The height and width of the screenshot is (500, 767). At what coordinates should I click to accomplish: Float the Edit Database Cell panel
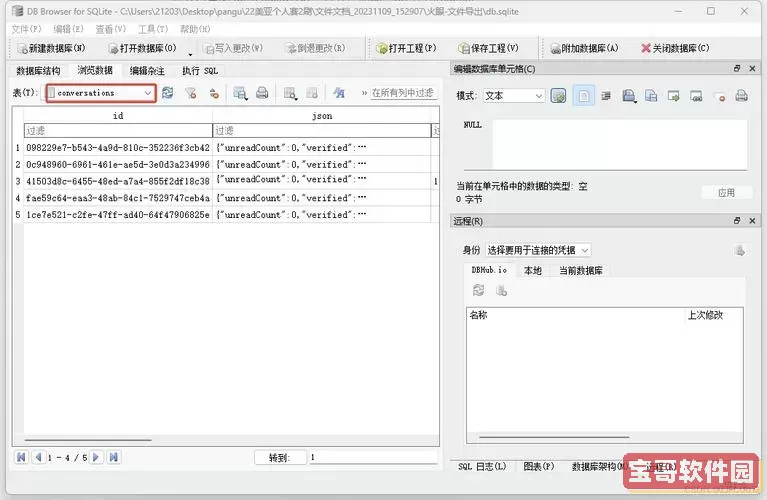(737, 68)
